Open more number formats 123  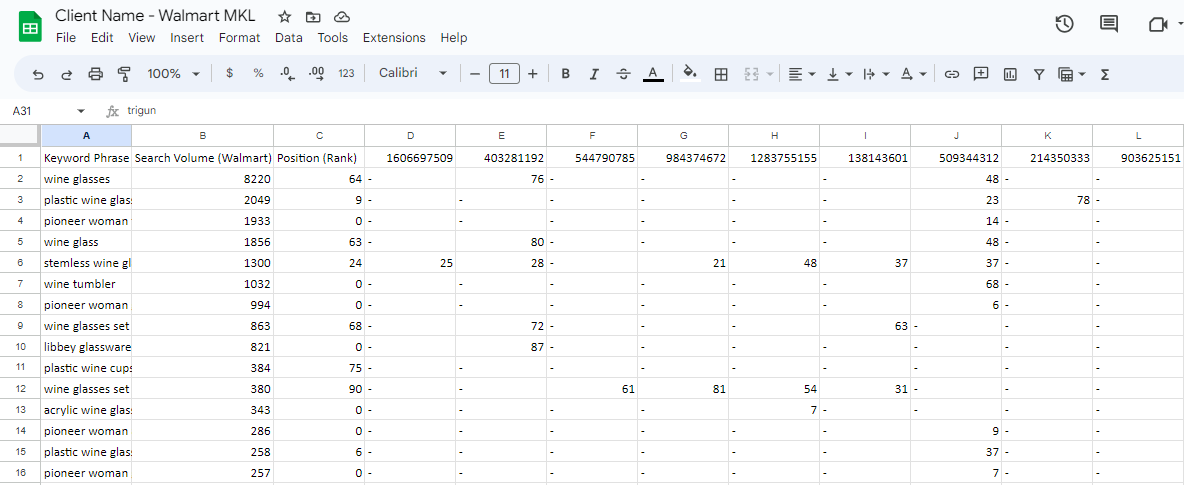point(347,74)
